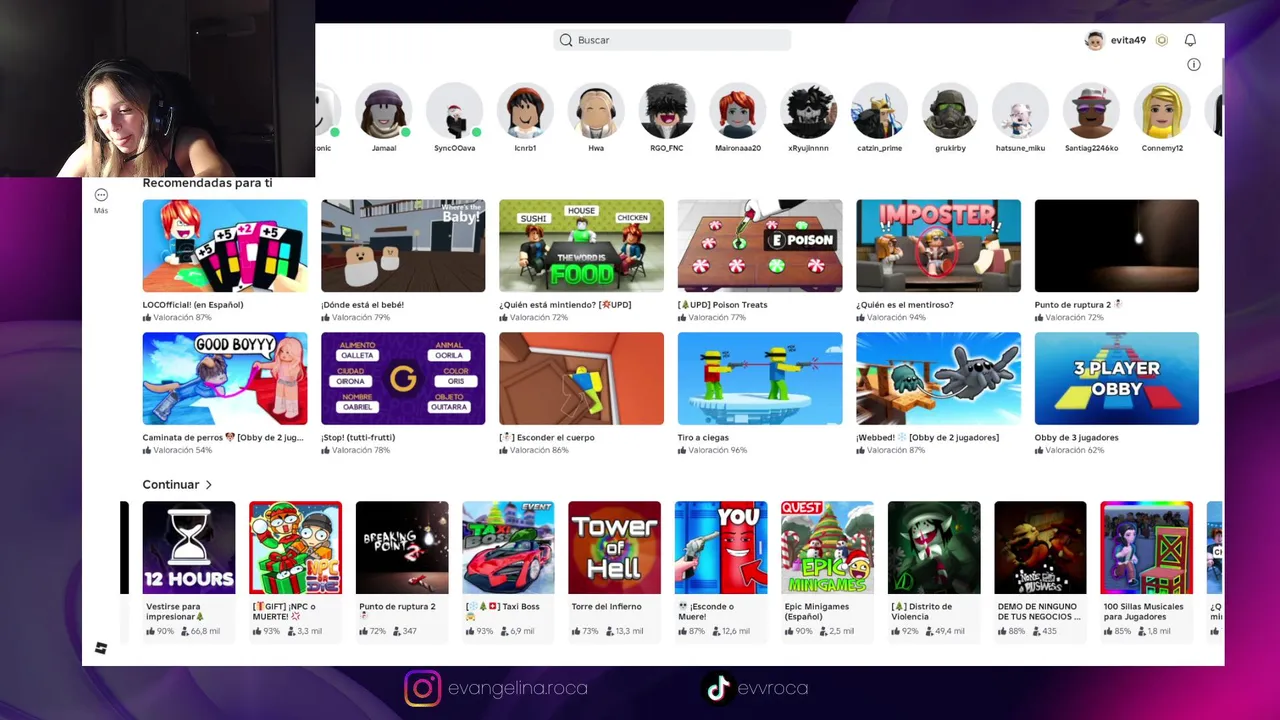Focus the Buscar search field
This screenshot has width=1280, height=720.
pyautogui.click(x=672, y=40)
